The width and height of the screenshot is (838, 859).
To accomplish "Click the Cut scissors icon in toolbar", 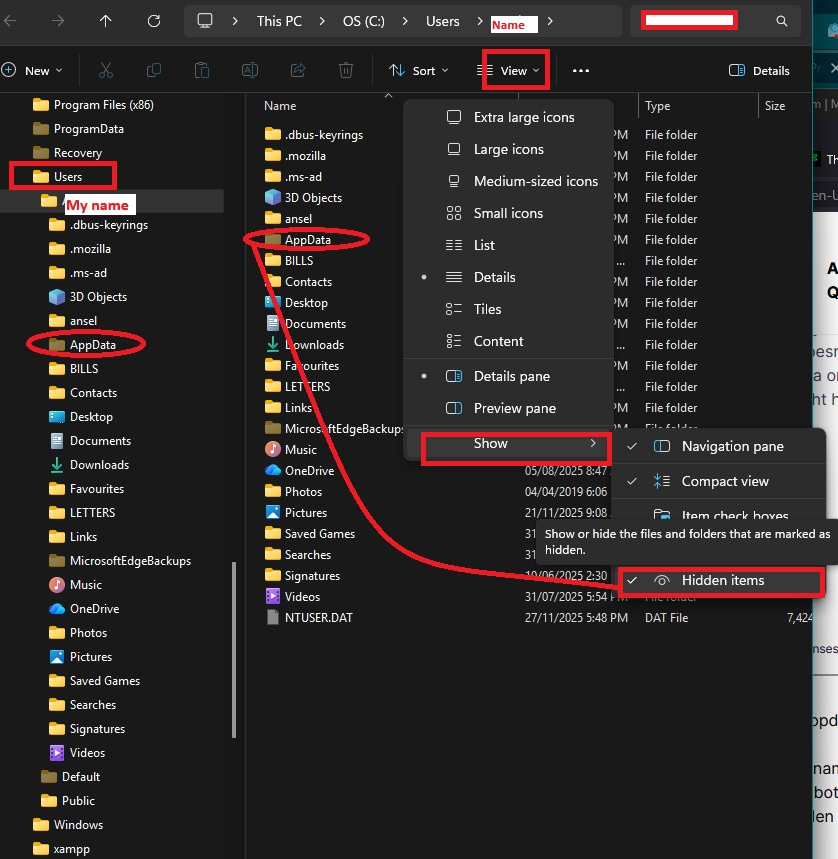I will [x=105, y=70].
